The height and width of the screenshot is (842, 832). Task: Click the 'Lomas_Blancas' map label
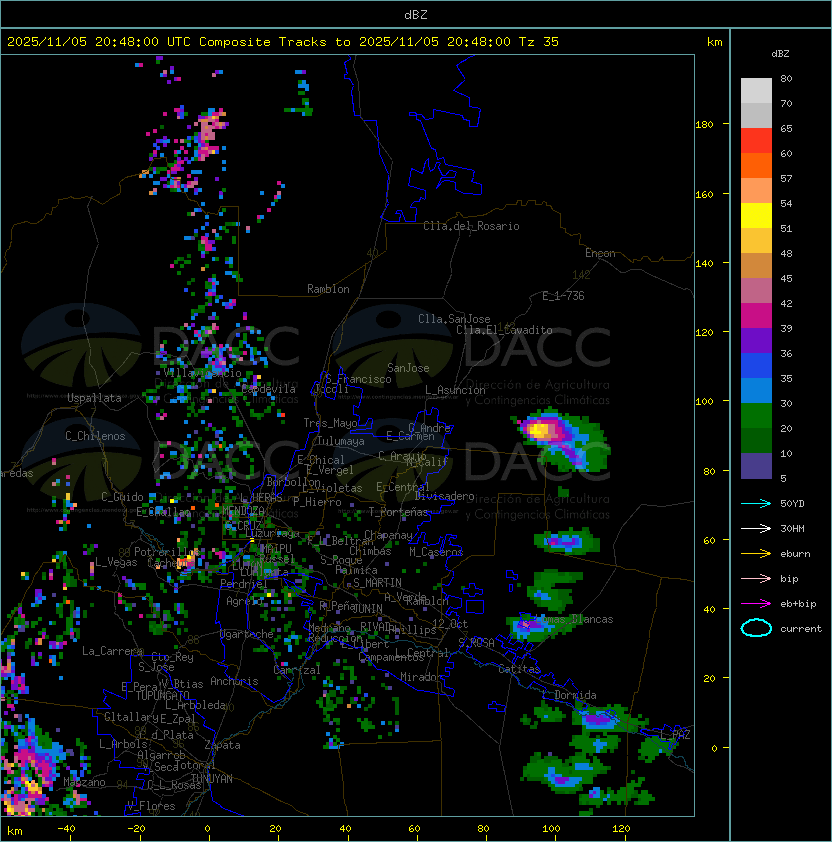(x=574, y=619)
